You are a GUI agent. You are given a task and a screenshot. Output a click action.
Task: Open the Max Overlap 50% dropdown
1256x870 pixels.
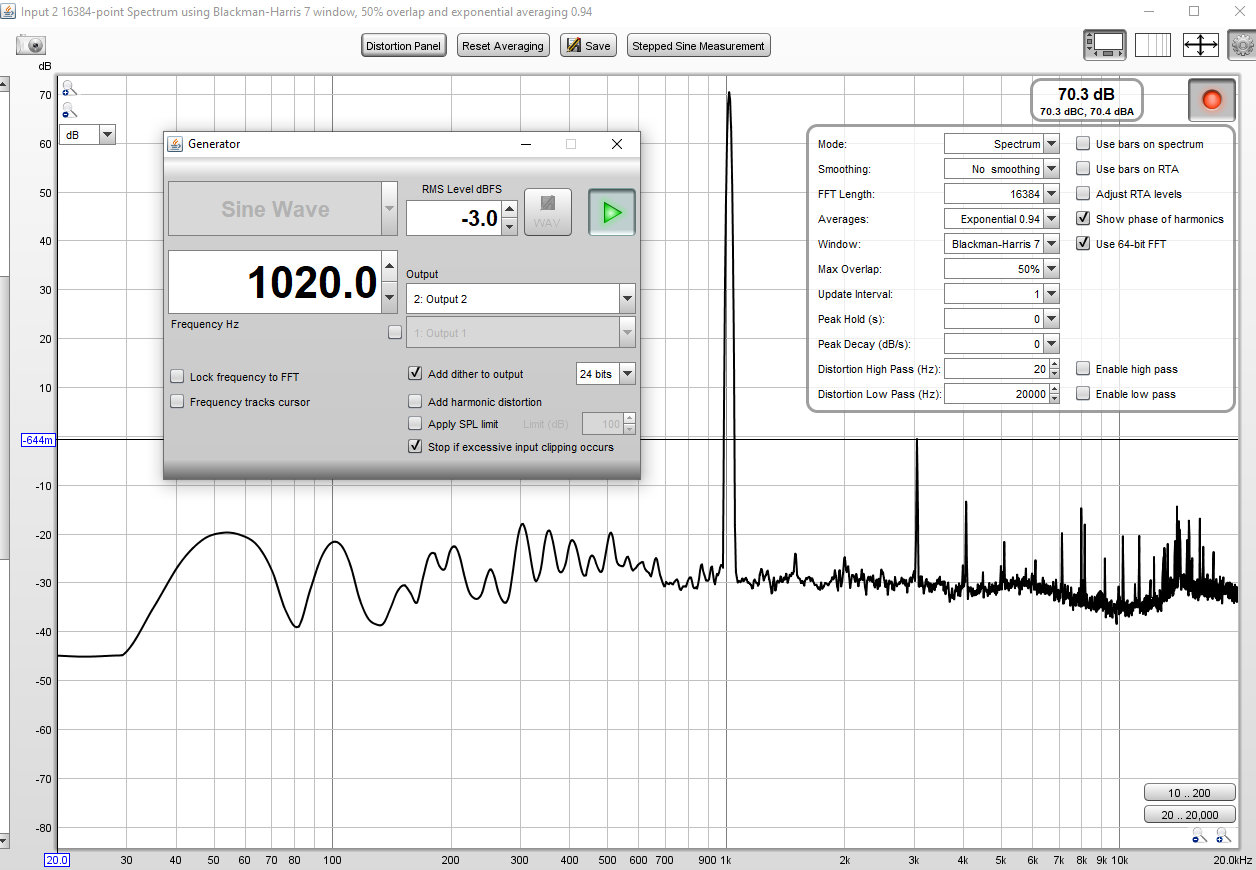[1051, 269]
